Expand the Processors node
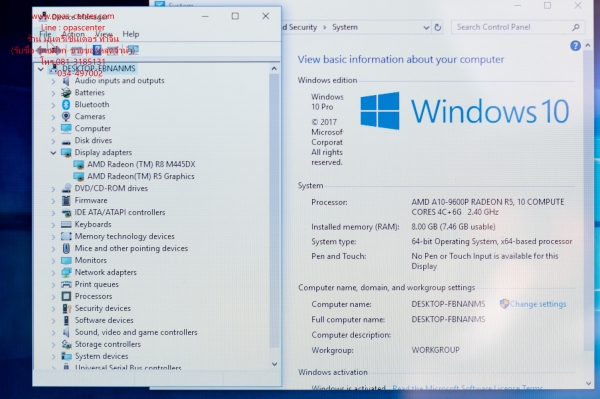600x399 pixels. click(x=53, y=296)
